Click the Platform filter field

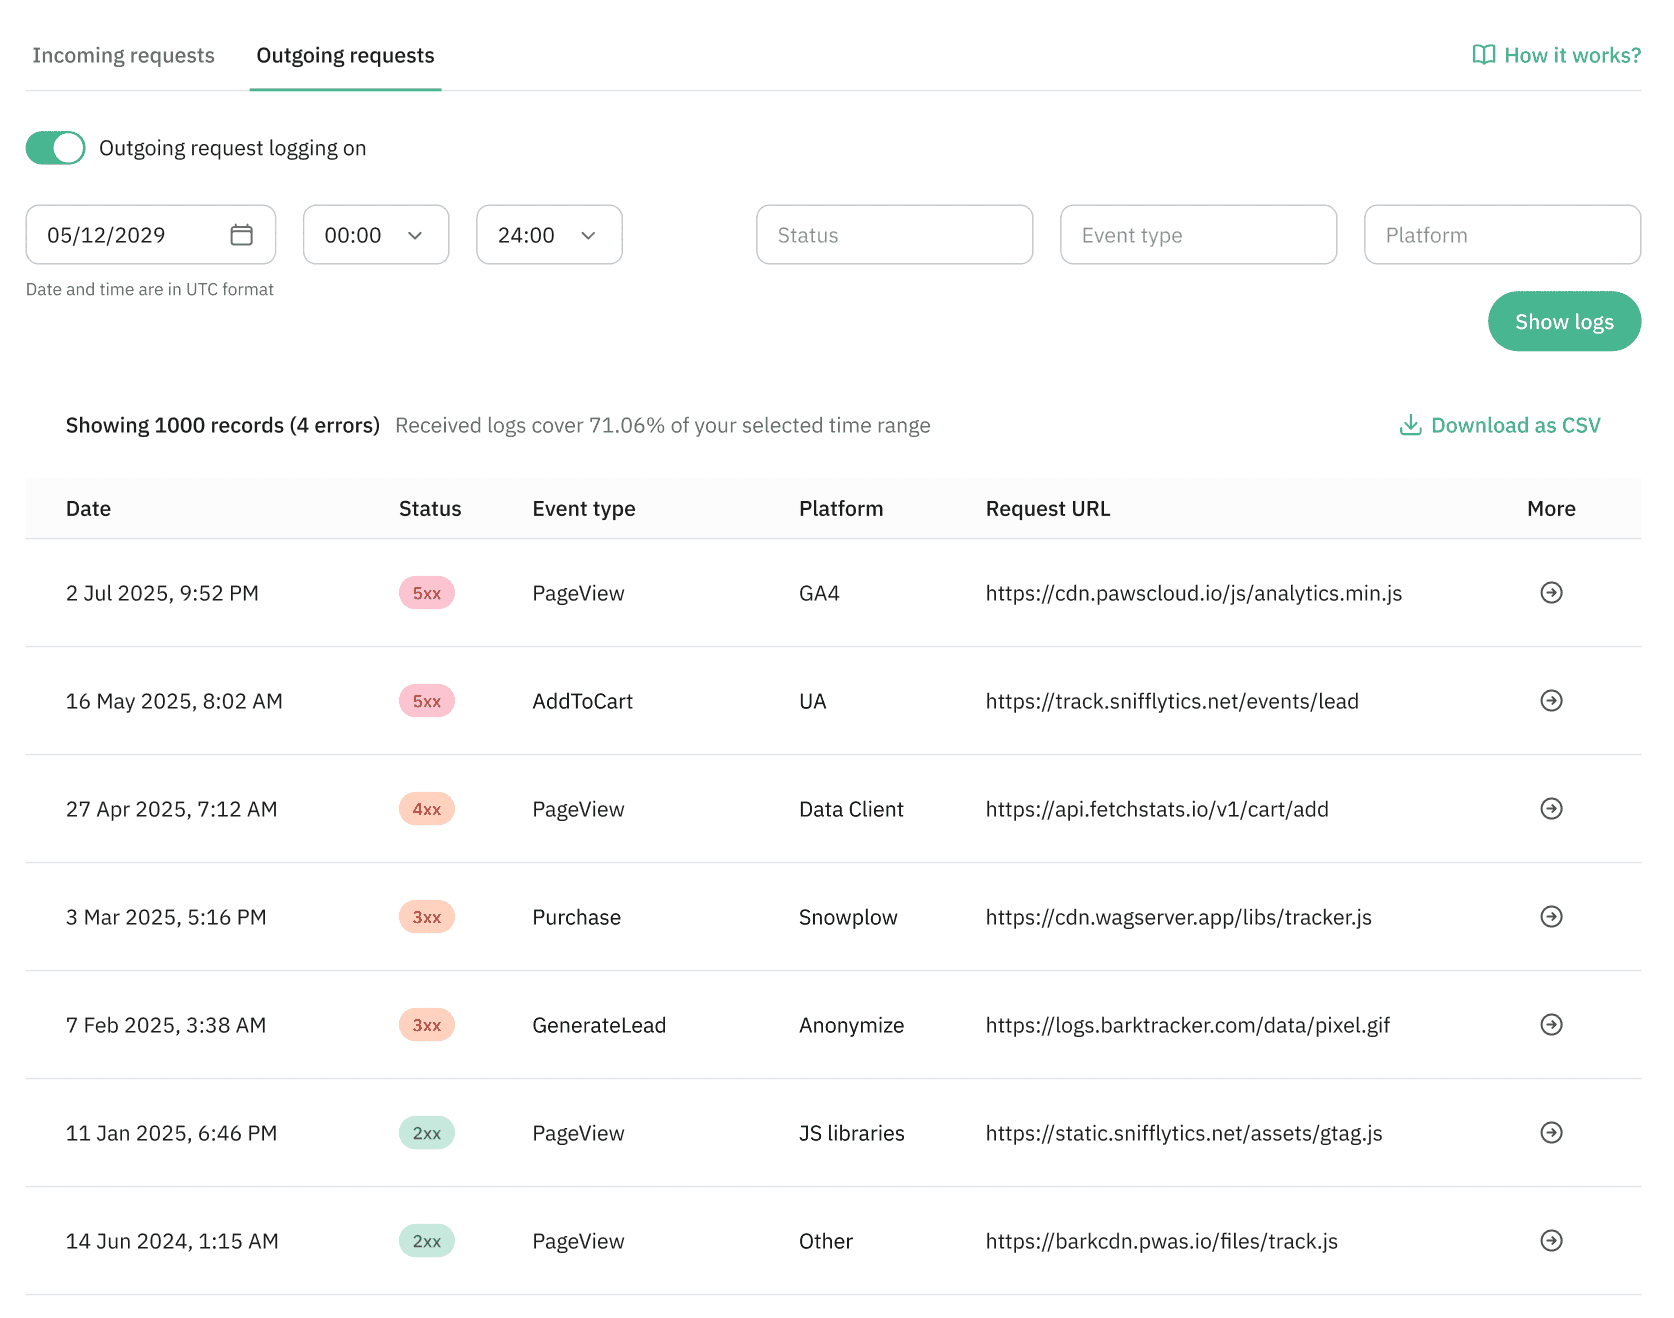tap(1501, 235)
